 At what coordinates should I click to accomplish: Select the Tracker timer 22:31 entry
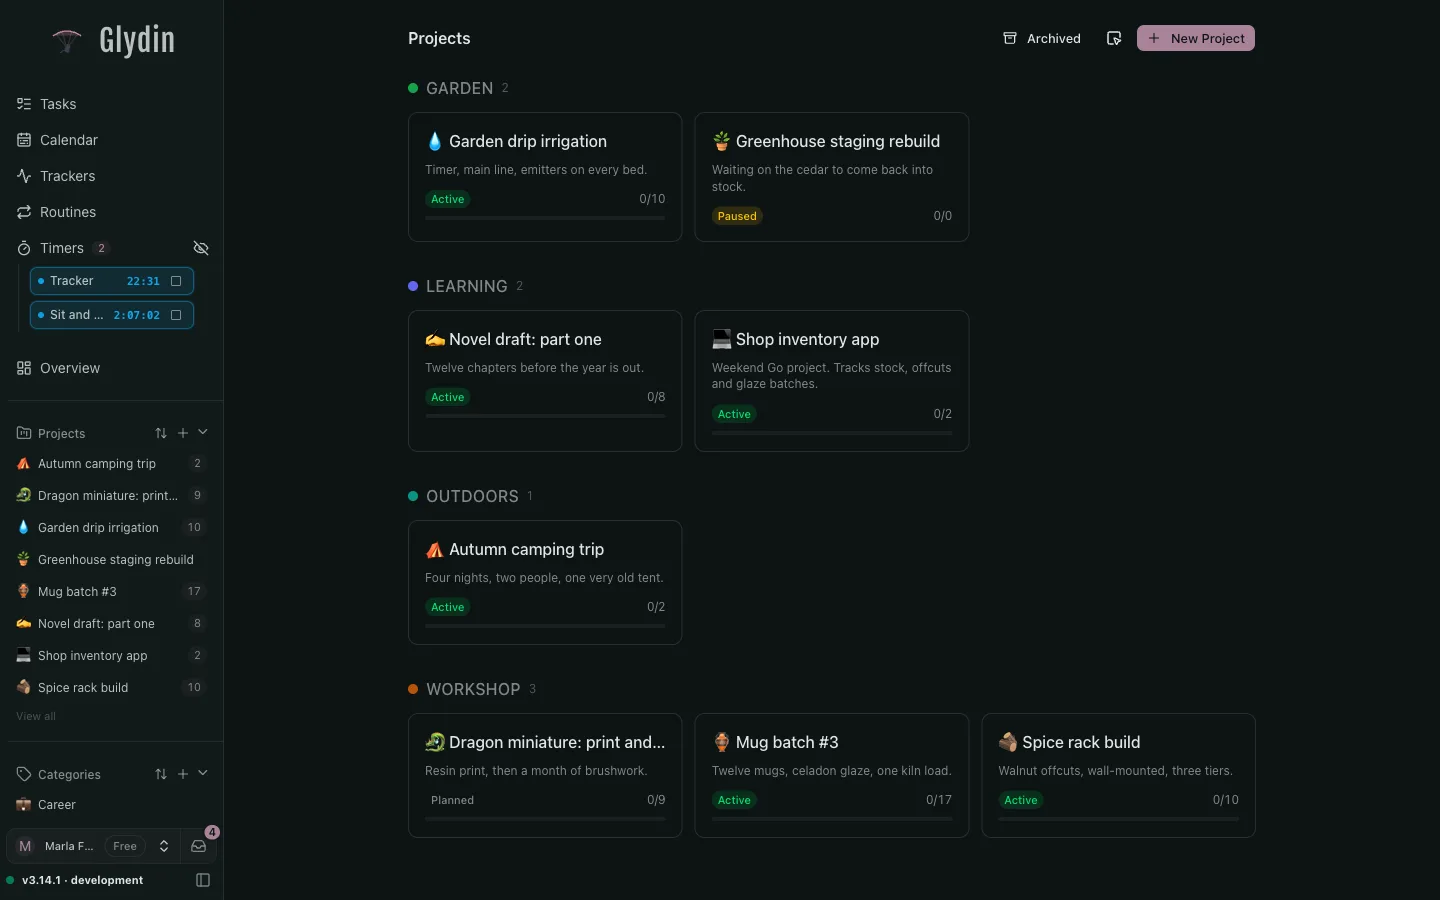[112, 281]
